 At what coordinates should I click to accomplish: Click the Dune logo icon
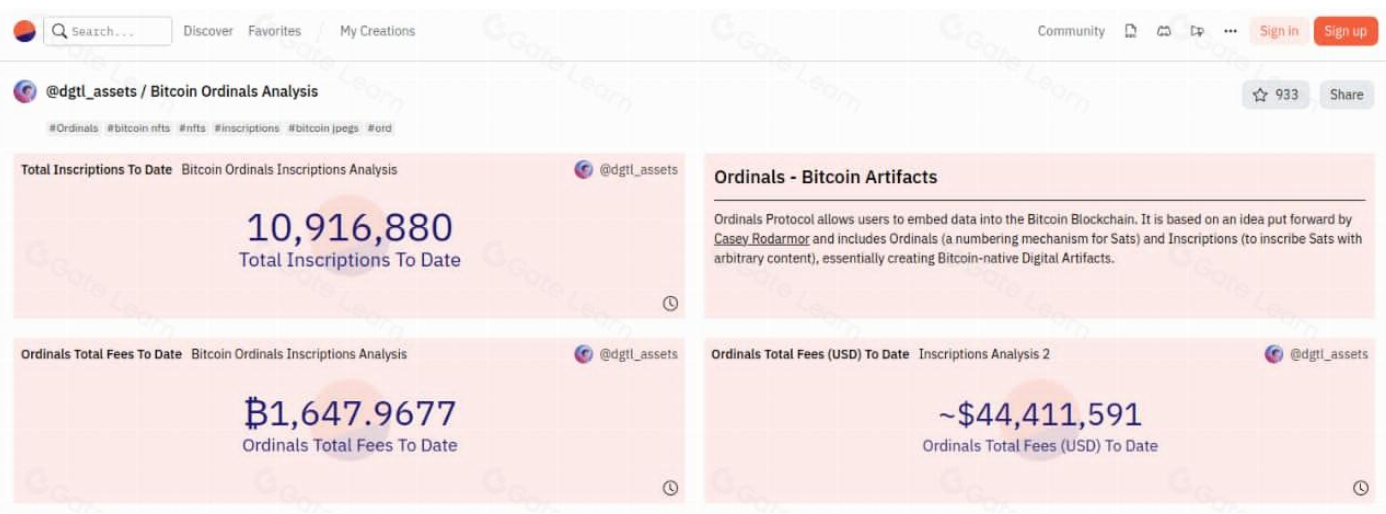24,31
